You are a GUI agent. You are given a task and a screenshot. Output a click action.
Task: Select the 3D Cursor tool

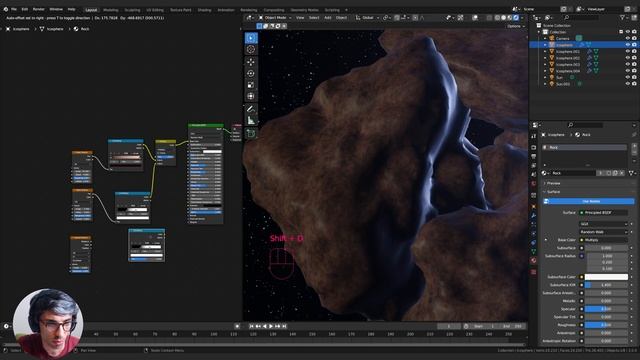251,49
